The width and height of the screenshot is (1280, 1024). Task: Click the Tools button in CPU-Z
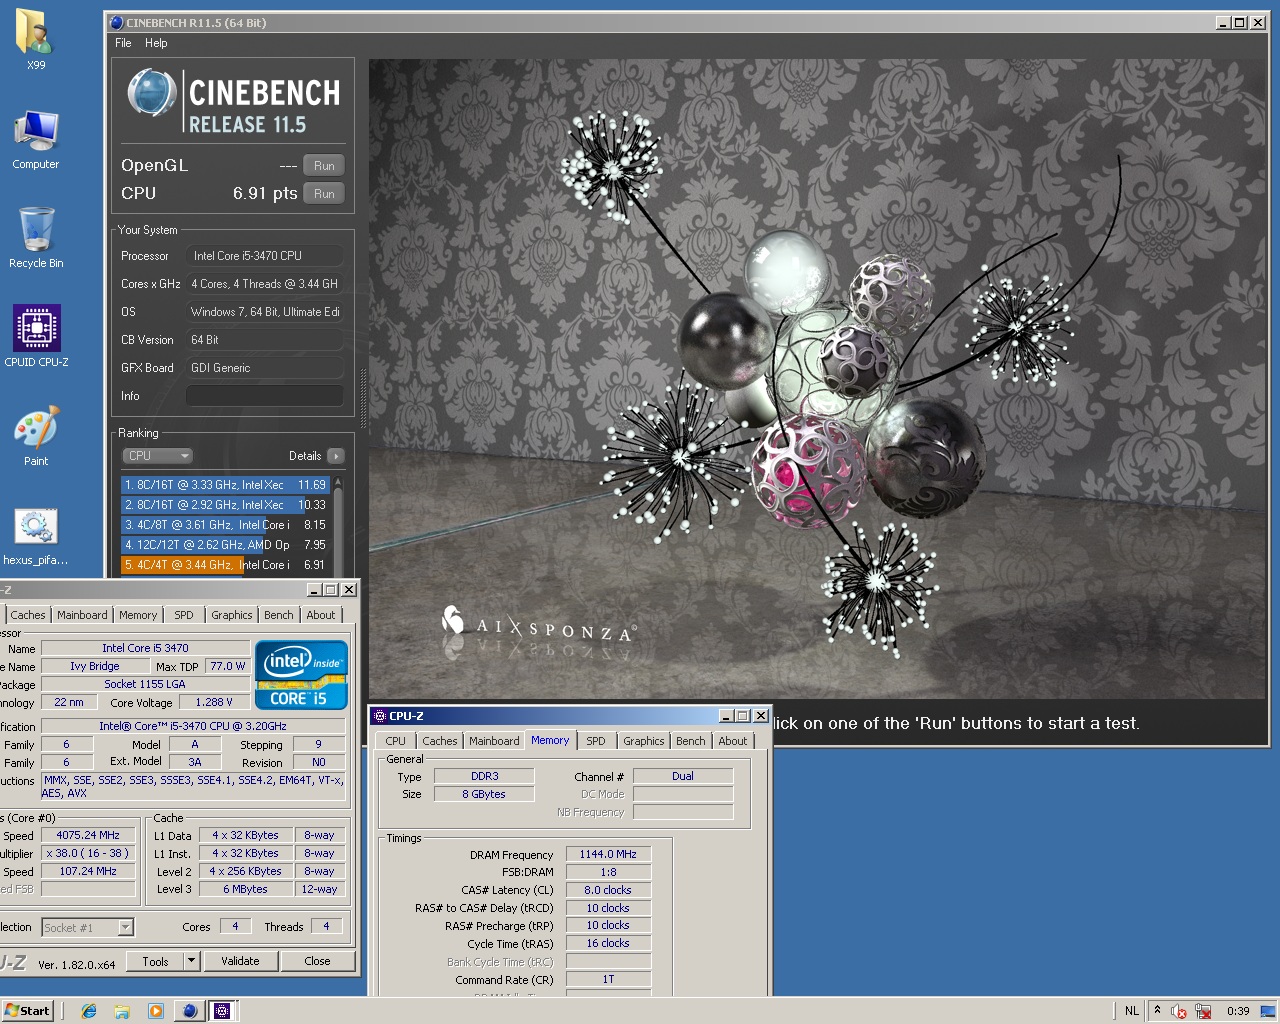(155, 961)
